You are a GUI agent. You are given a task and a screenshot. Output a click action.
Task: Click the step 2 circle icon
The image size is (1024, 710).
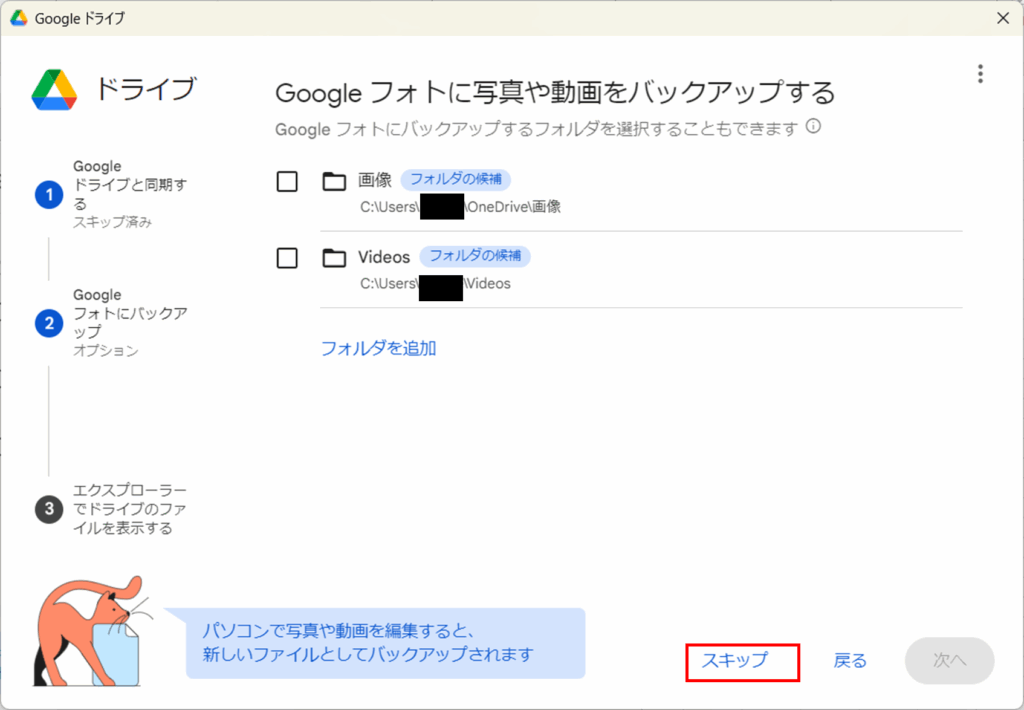pyautogui.click(x=49, y=323)
